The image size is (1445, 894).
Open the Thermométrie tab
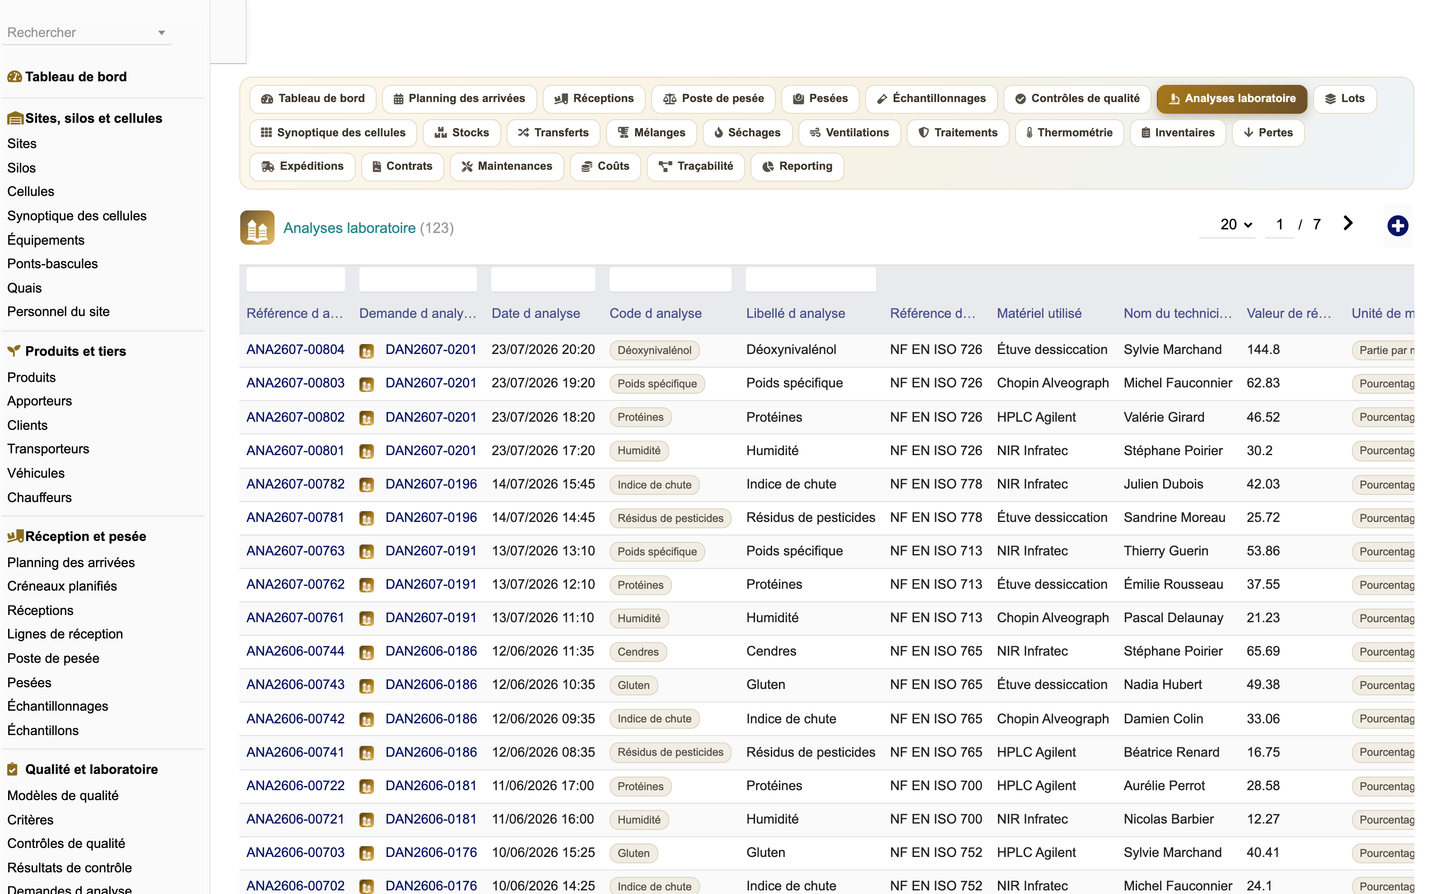(x=1069, y=133)
